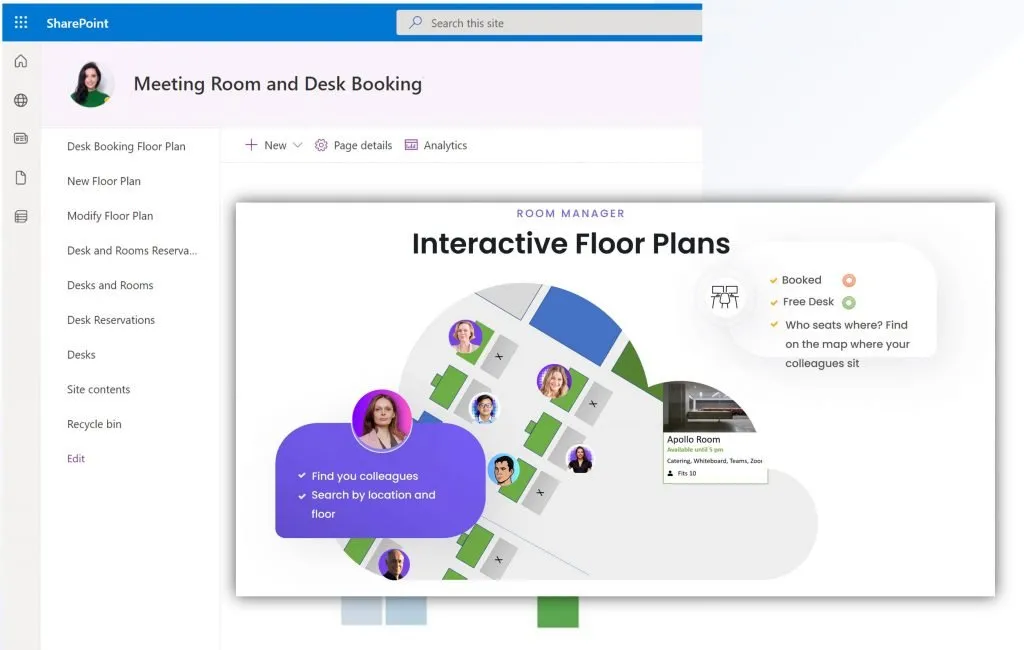
Task: Open Desk and Rooms Reserva... link
Action: (132, 250)
